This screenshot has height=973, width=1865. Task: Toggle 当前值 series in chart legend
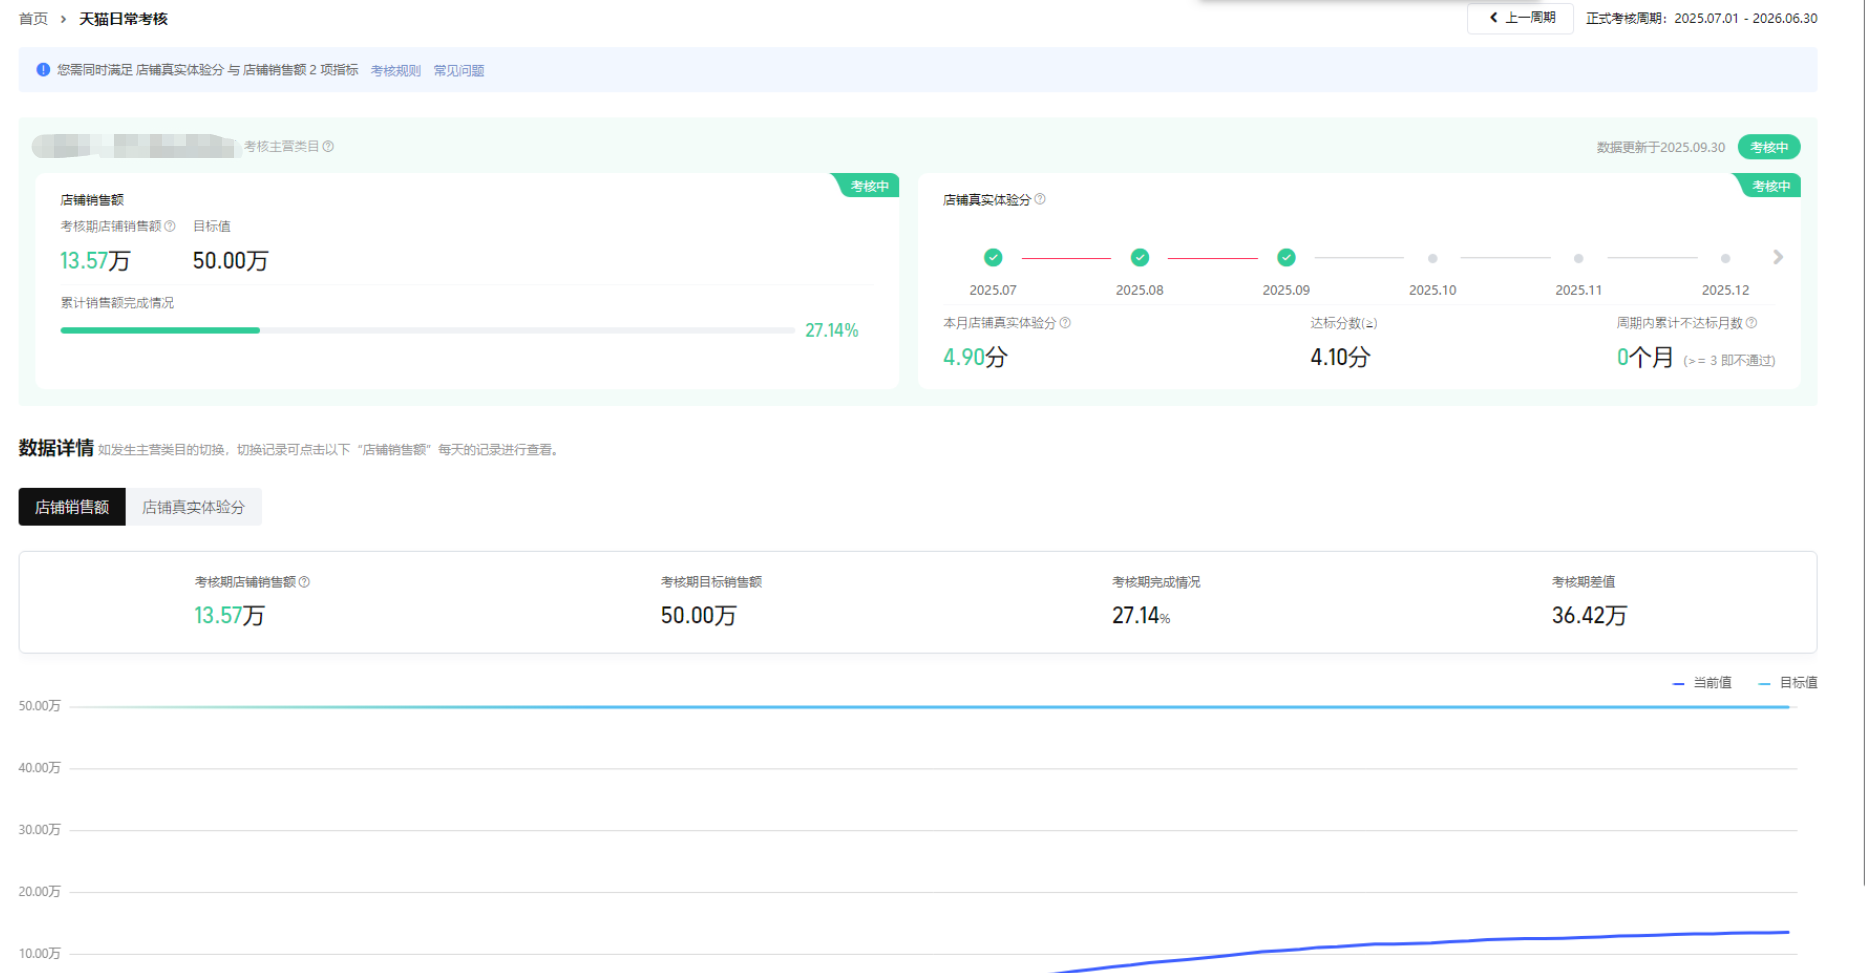click(x=1702, y=683)
